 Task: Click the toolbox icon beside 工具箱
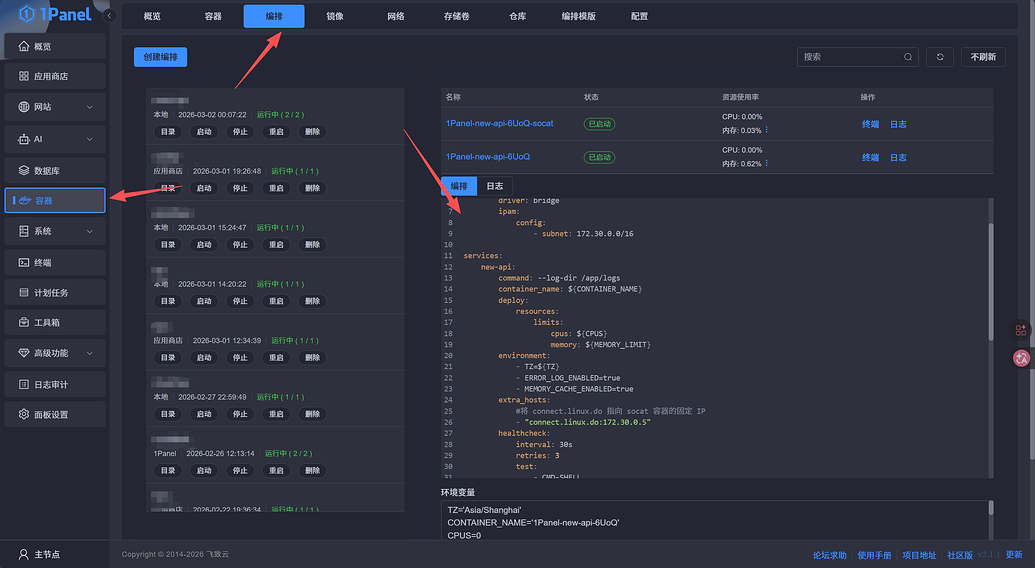[x=24, y=323]
